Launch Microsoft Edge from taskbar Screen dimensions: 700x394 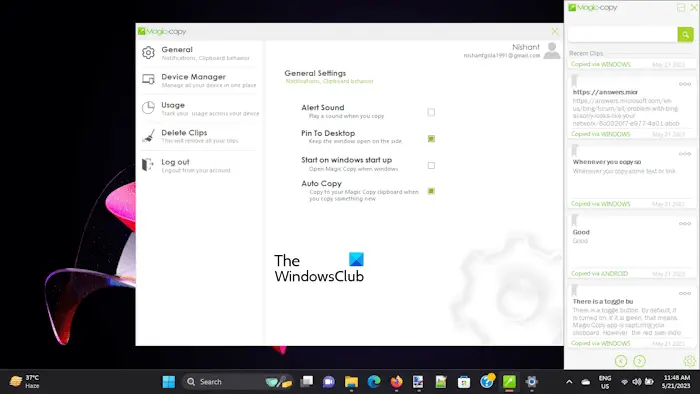click(x=374, y=382)
